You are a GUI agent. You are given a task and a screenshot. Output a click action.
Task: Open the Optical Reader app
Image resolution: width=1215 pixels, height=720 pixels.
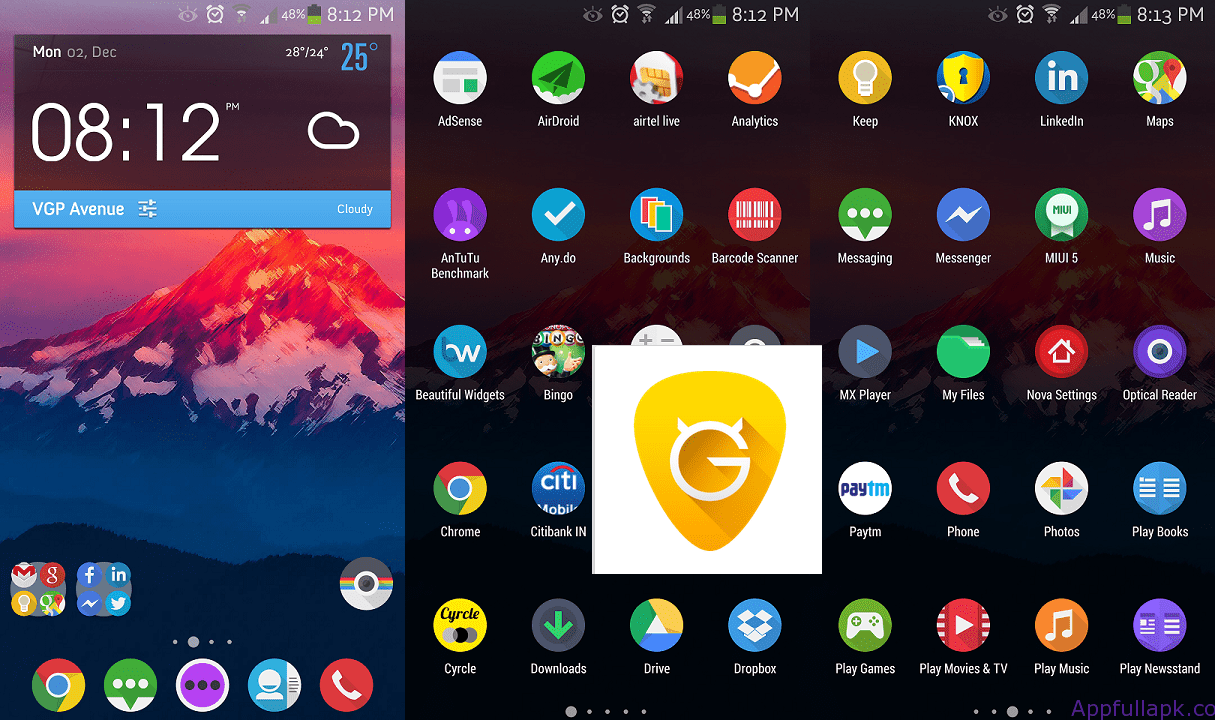pyautogui.click(x=1159, y=351)
